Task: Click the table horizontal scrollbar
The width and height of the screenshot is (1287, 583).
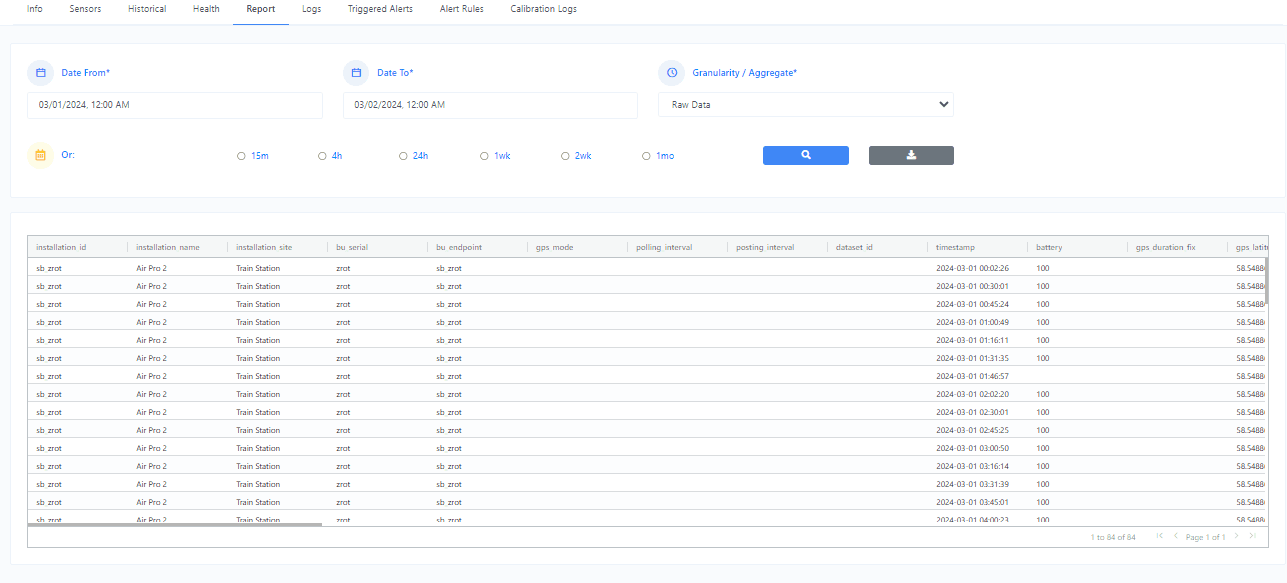Action: click(175, 524)
